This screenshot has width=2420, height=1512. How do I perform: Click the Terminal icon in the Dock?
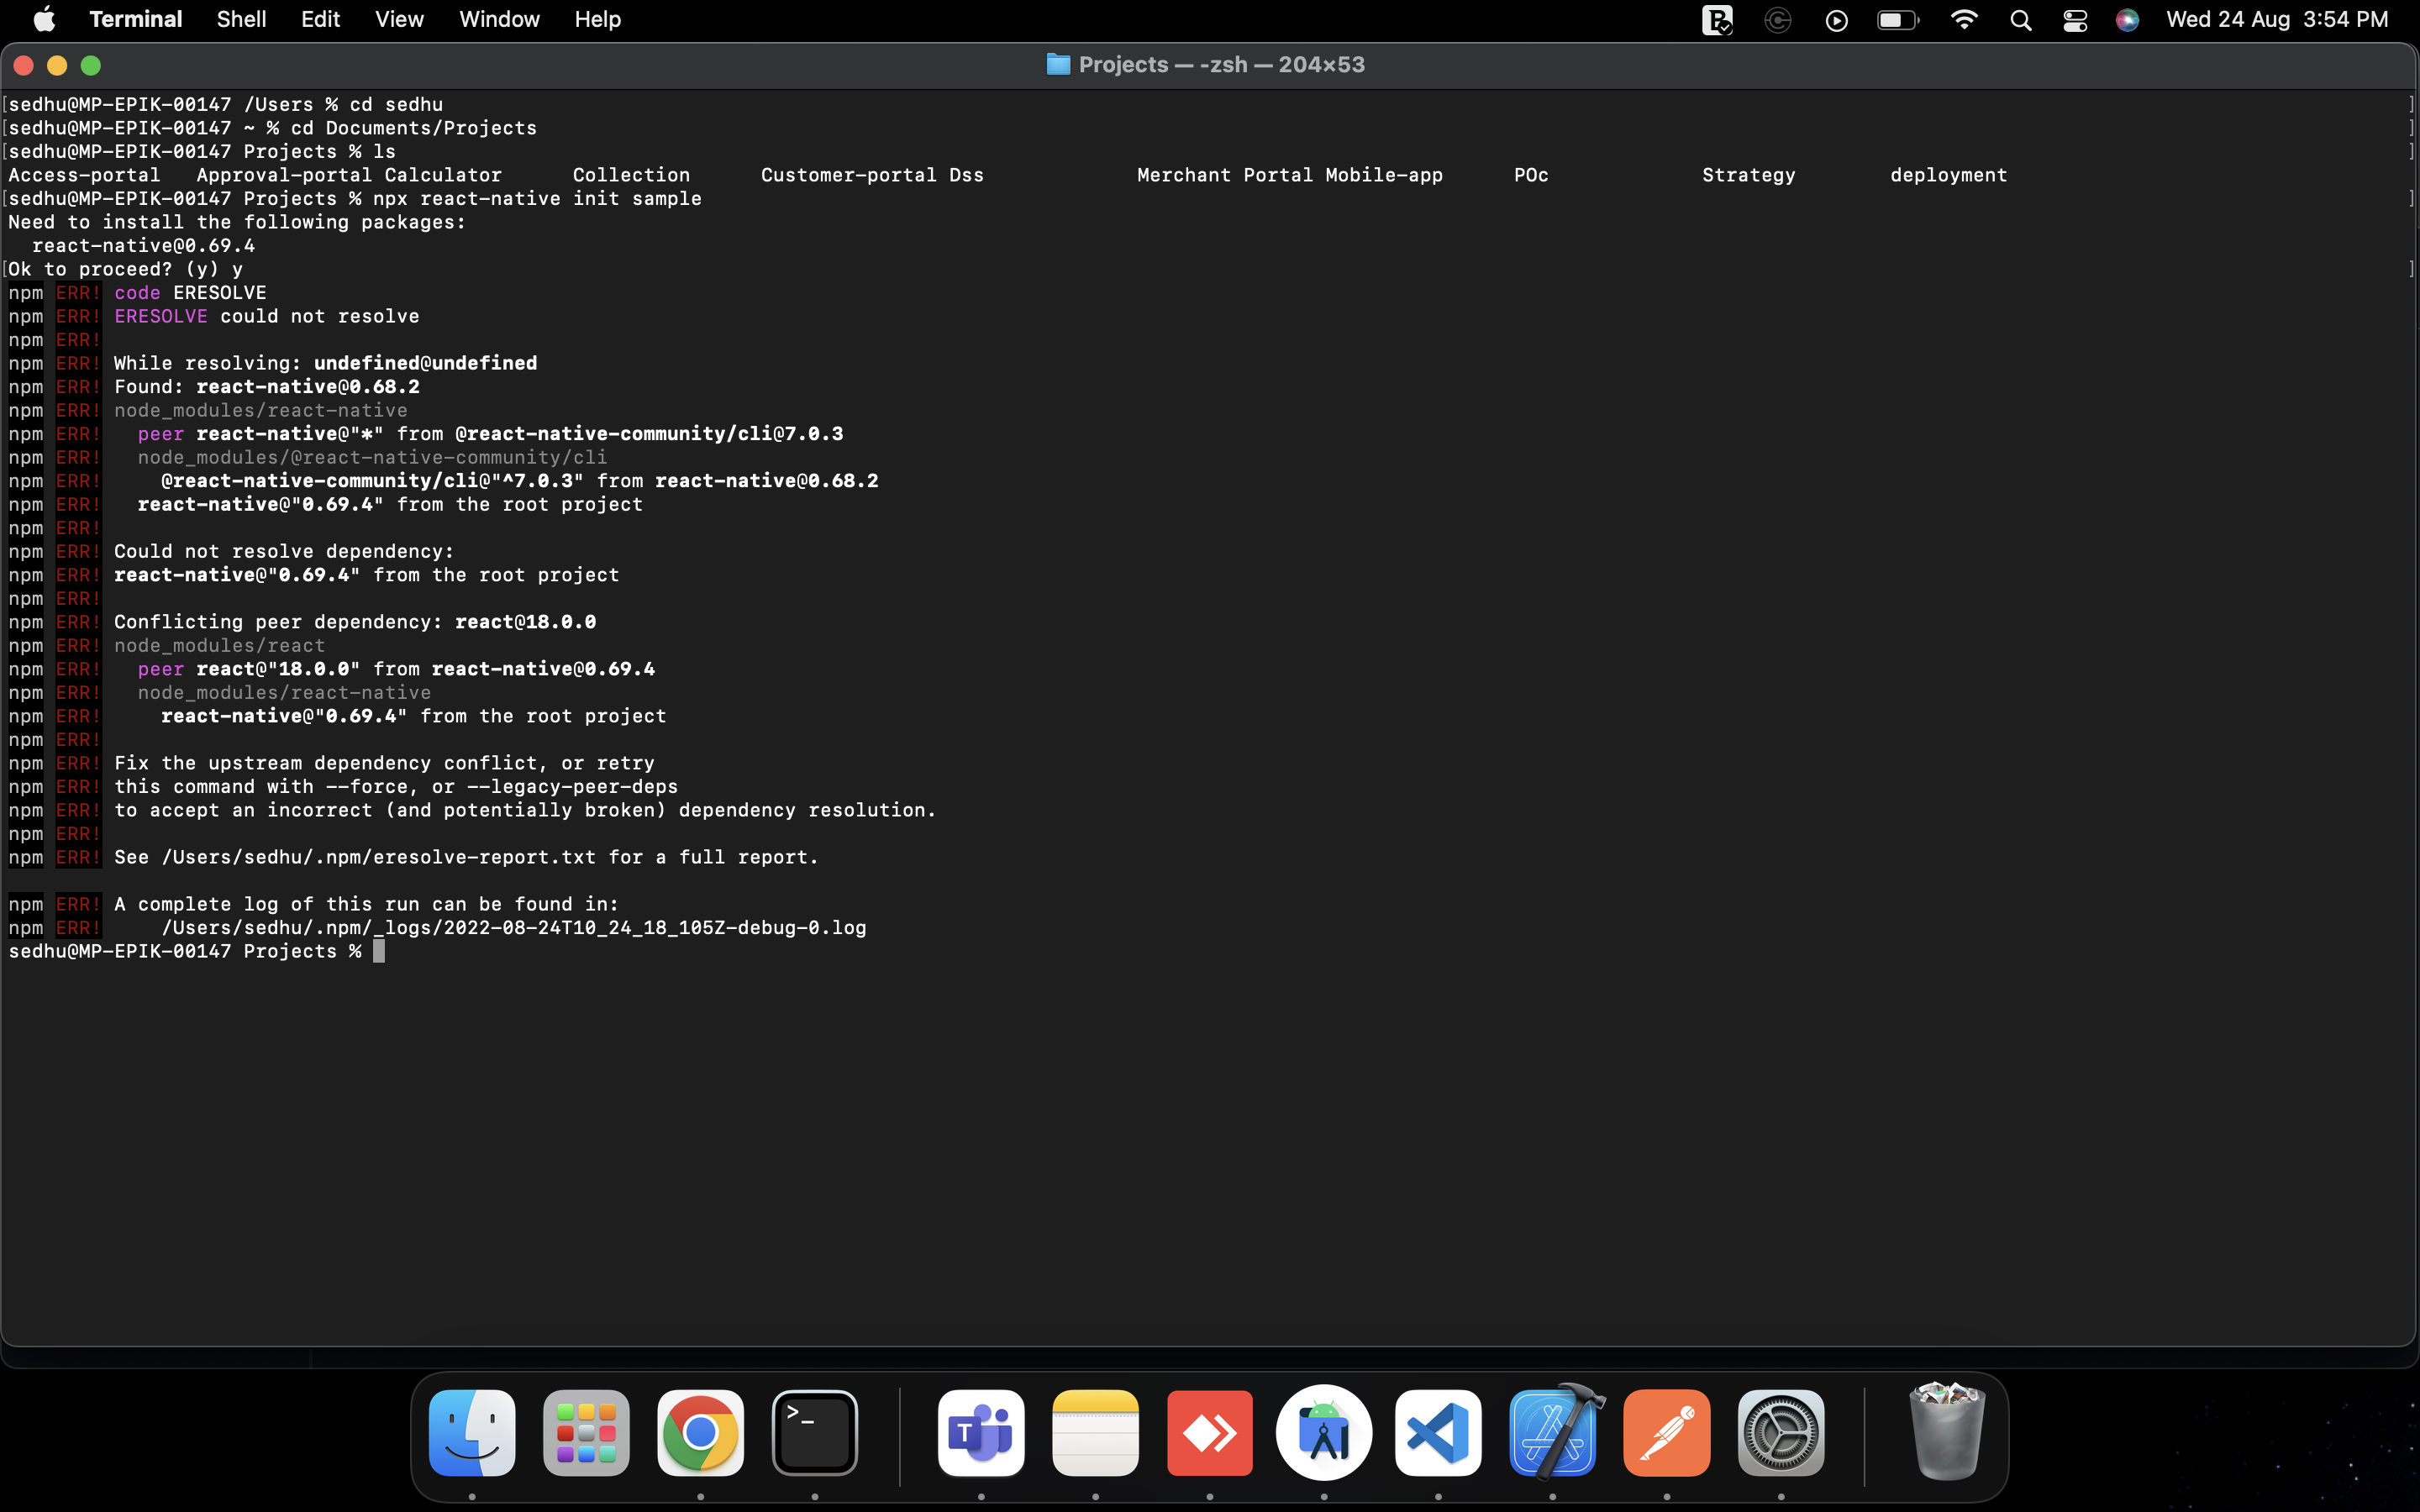[x=815, y=1433]
